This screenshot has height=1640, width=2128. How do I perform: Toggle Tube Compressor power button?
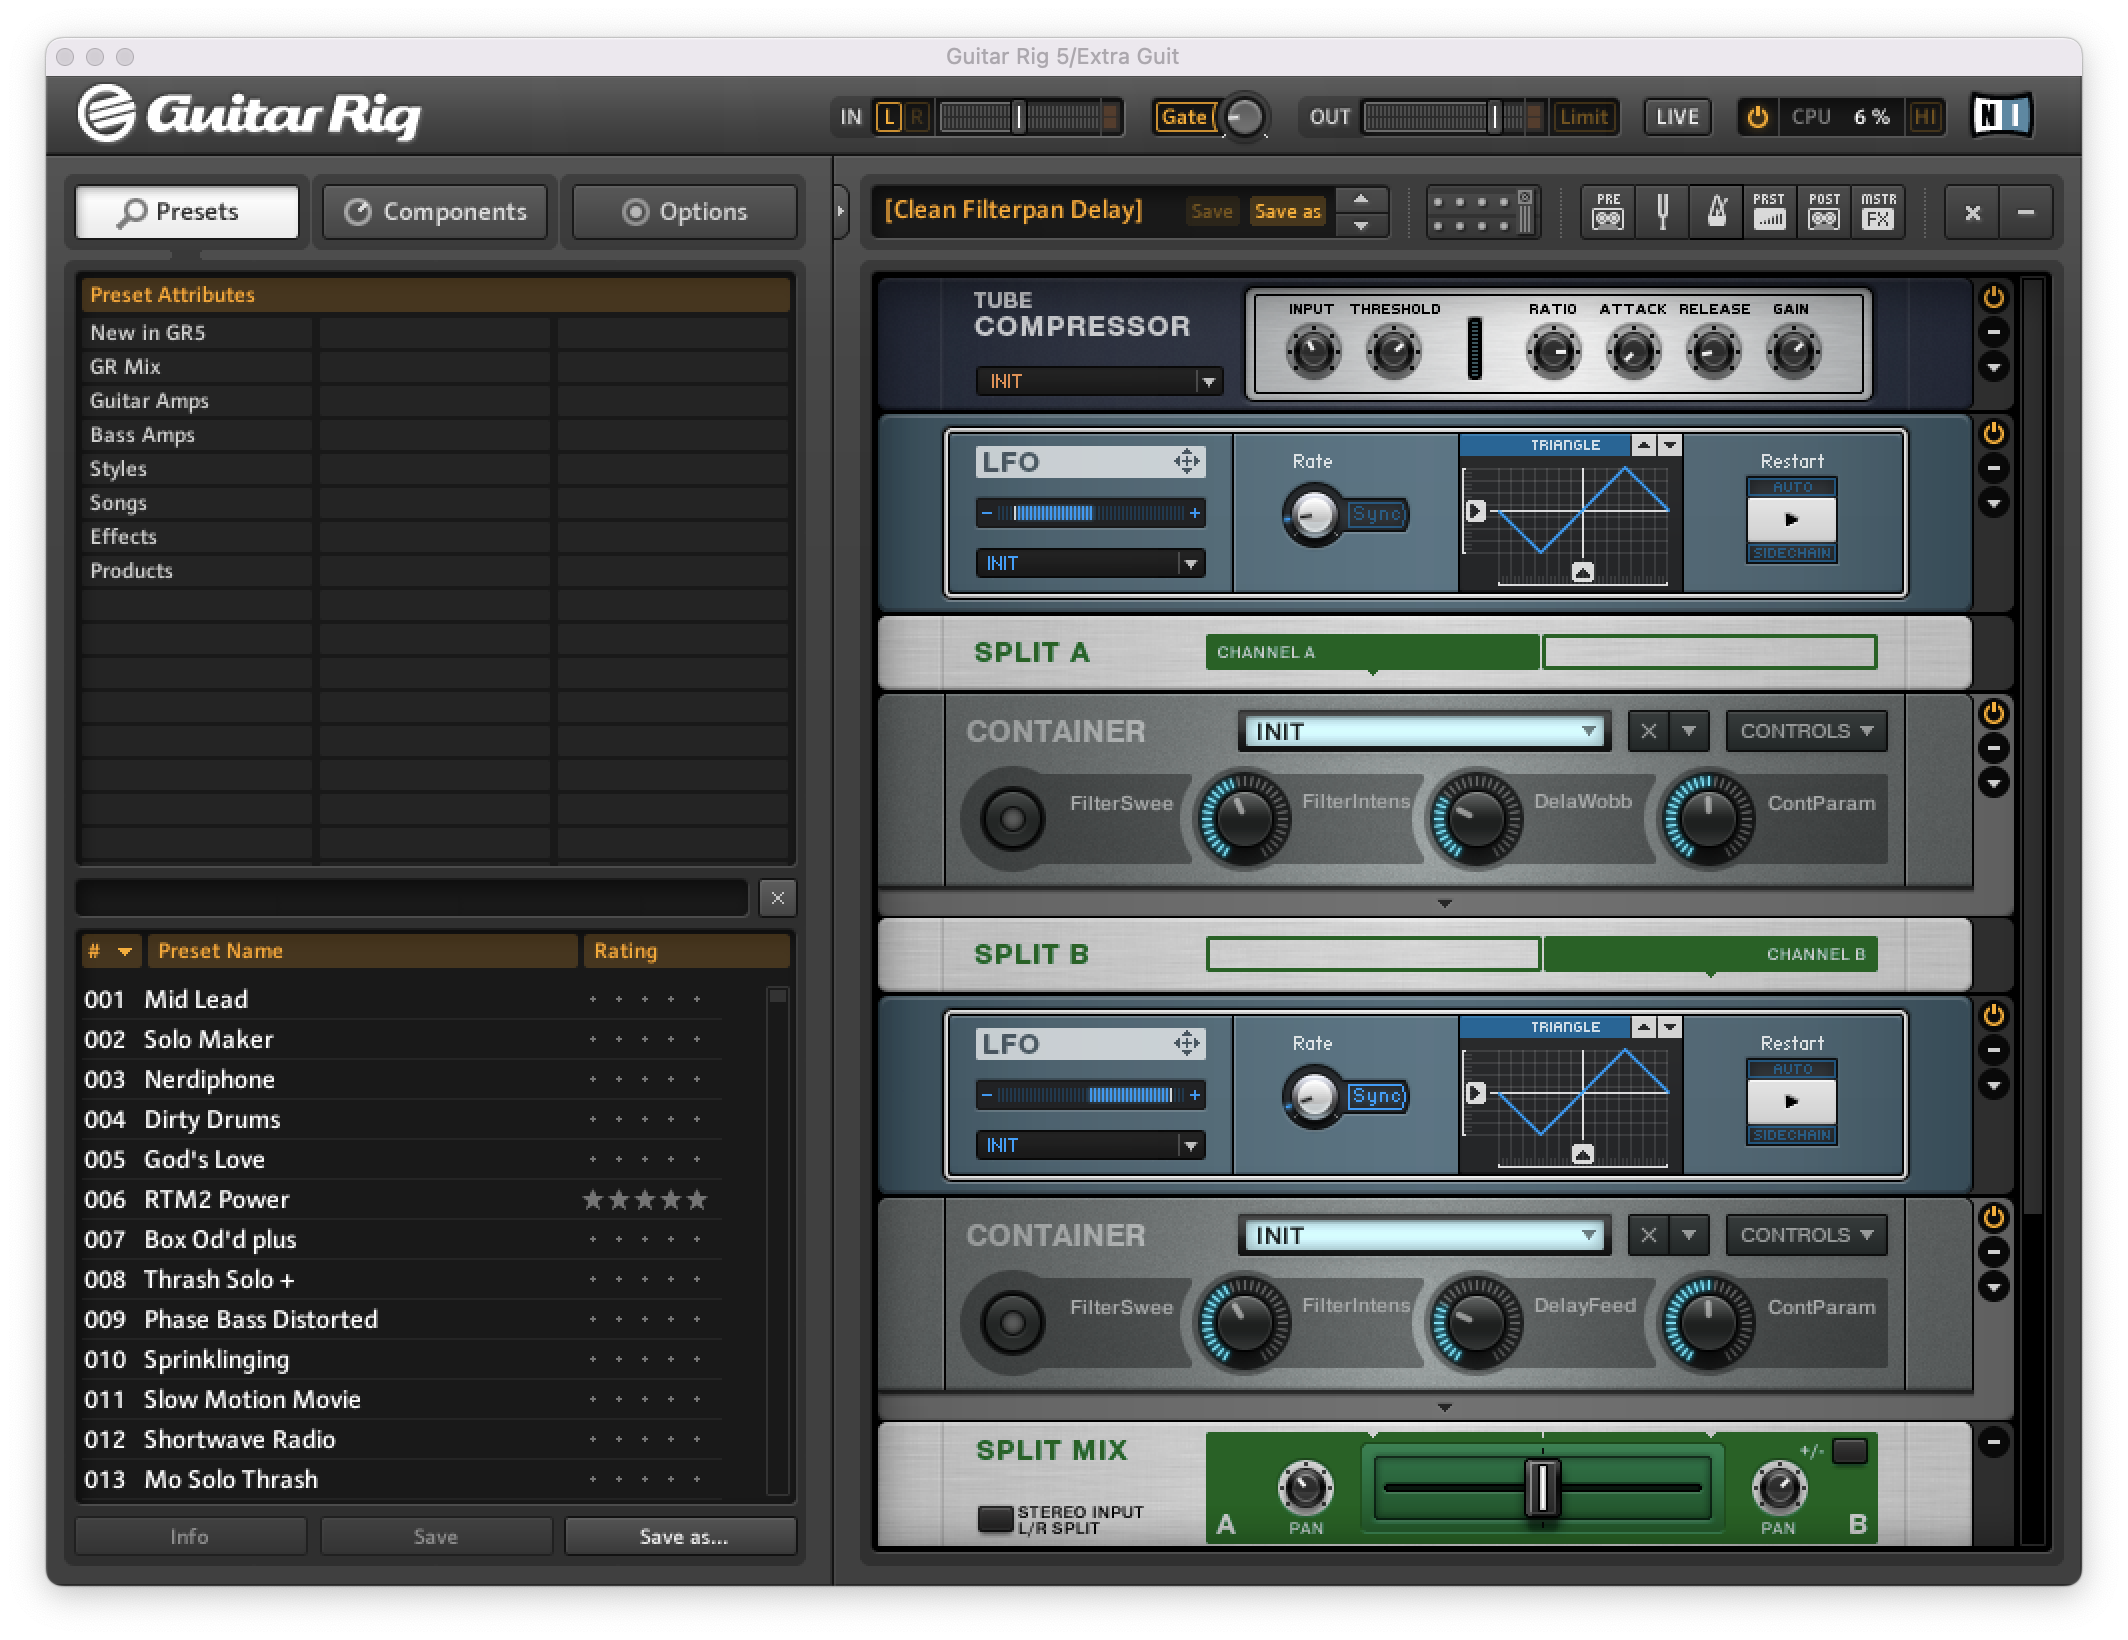[x=1993, y=297]
